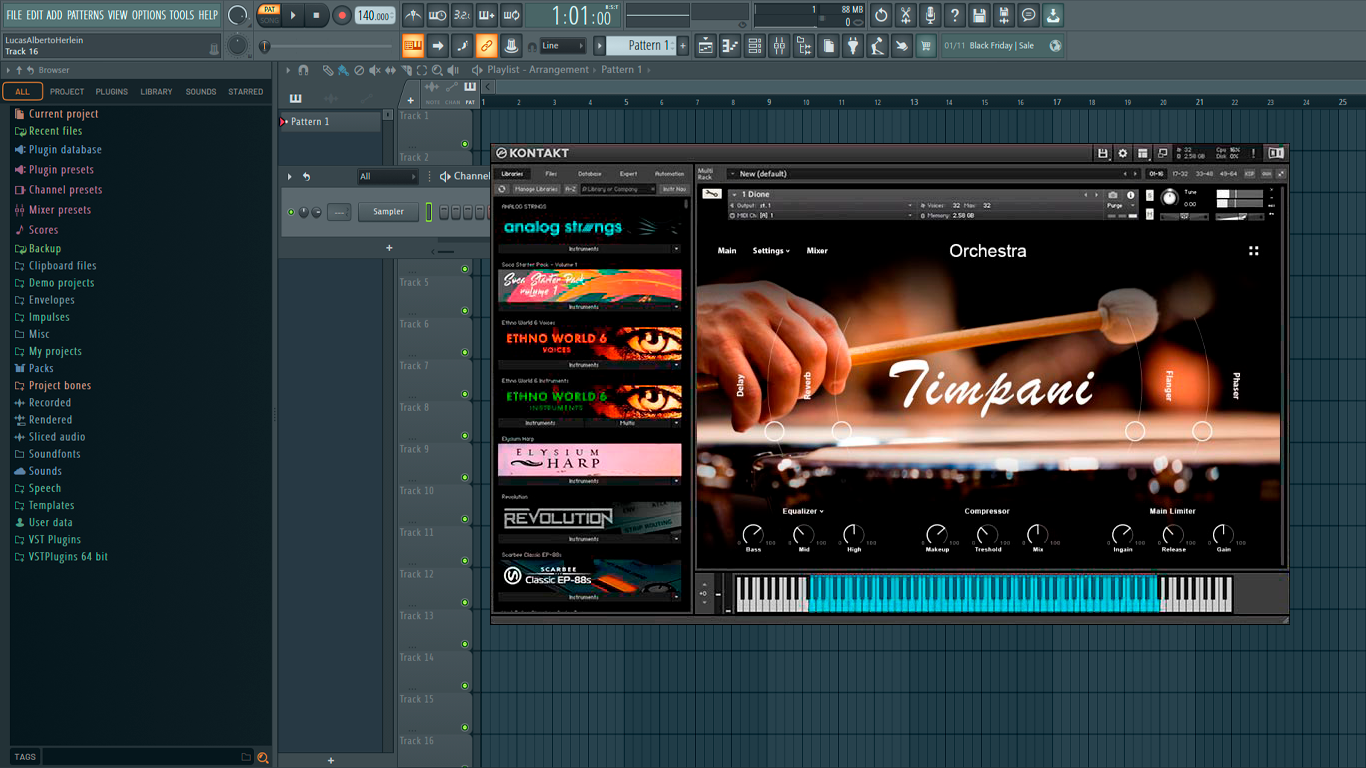The width and height of the screenshot is (1366, 768).
Task: Open the Line snap dropdown
Action: pyautogui.click(x=562, y=46)
